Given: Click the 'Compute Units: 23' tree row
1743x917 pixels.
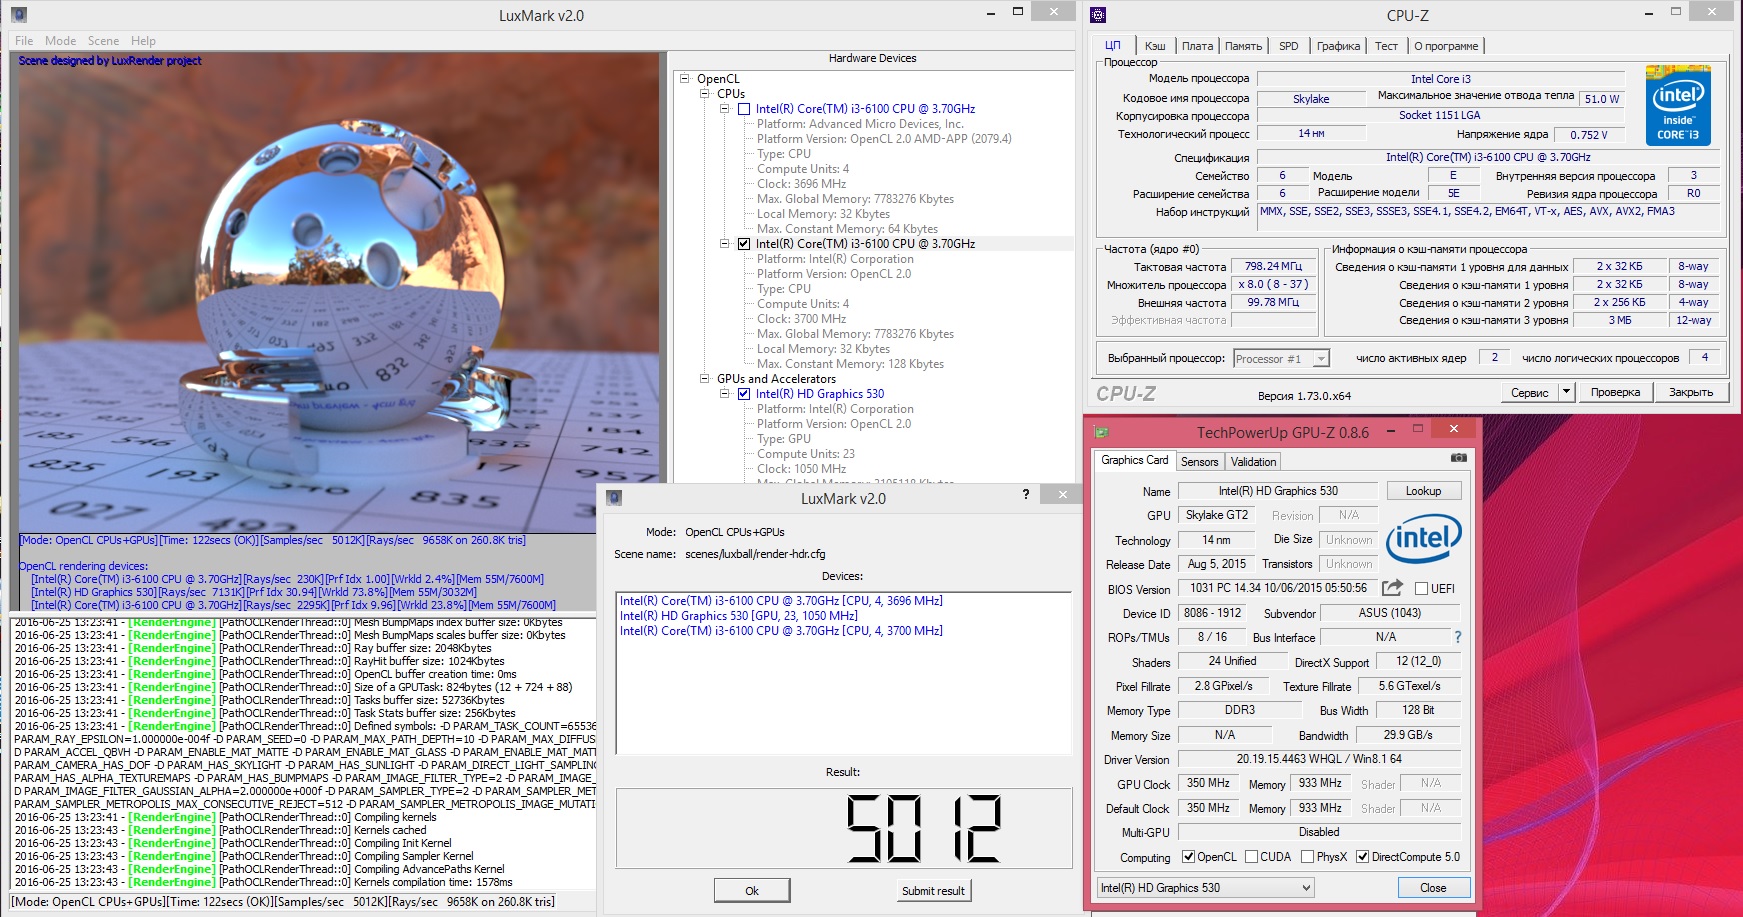Looking at the screenshot, I should pos(806,454).
